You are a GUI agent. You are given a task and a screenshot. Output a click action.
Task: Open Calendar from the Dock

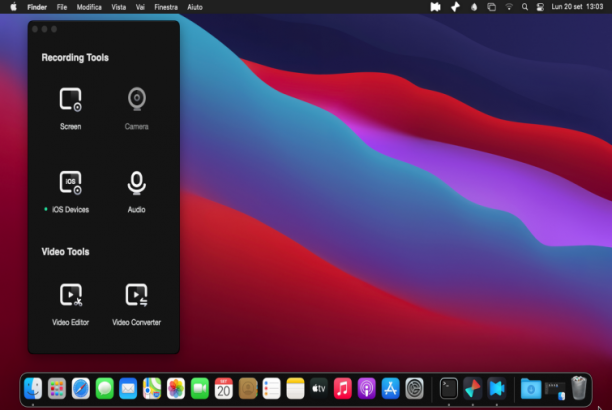(224, 388)
